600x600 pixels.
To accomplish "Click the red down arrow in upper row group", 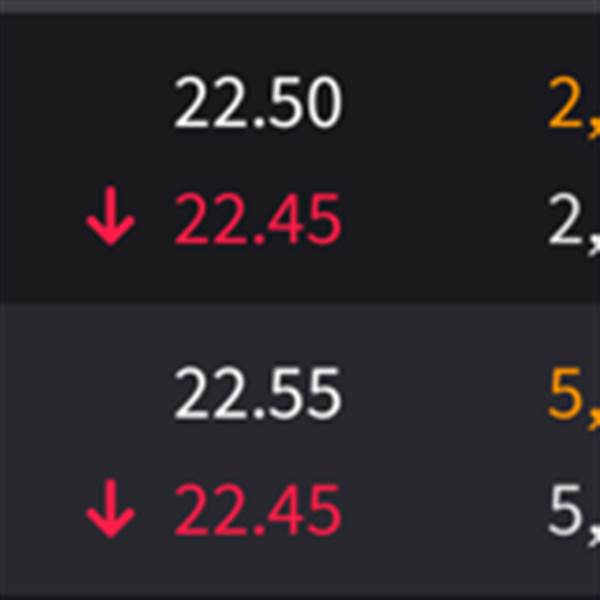I will point(111,216).
